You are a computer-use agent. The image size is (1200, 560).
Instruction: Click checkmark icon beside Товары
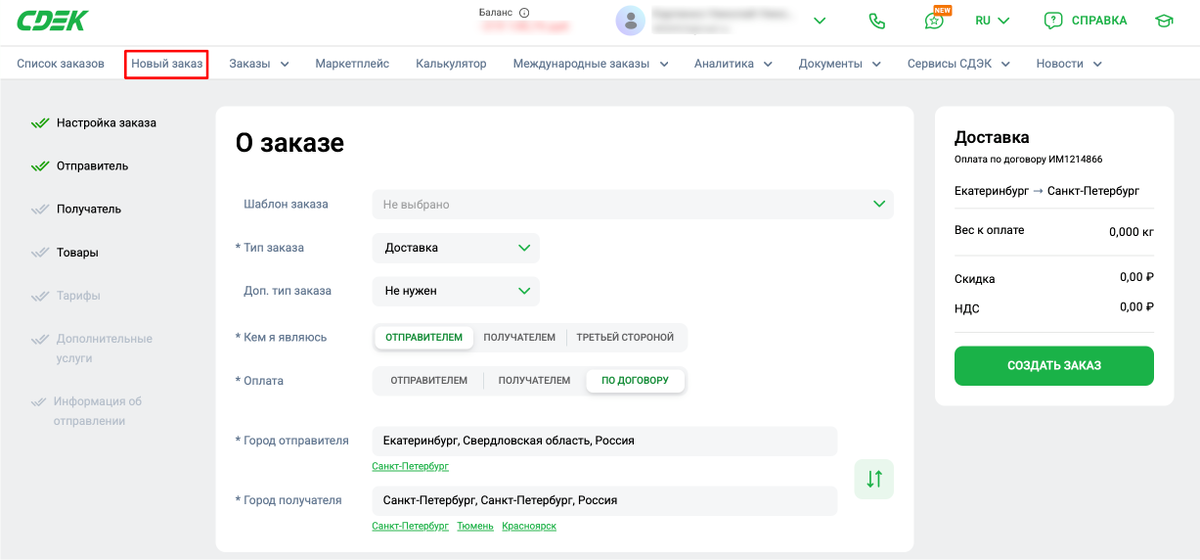click(x=40, y=253)
